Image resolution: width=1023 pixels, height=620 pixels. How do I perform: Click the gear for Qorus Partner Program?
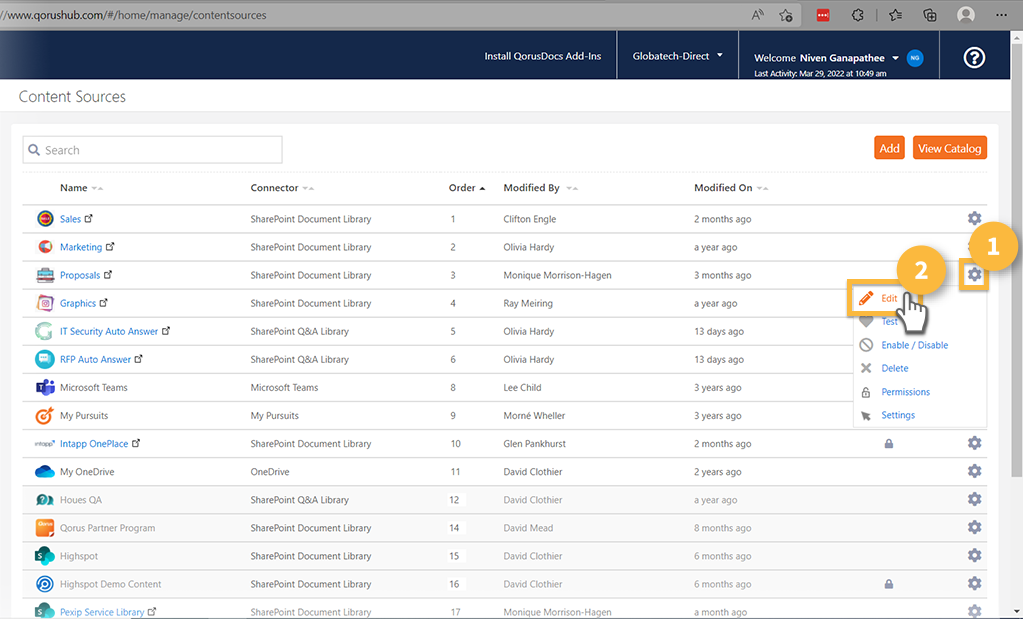point(974,527)
